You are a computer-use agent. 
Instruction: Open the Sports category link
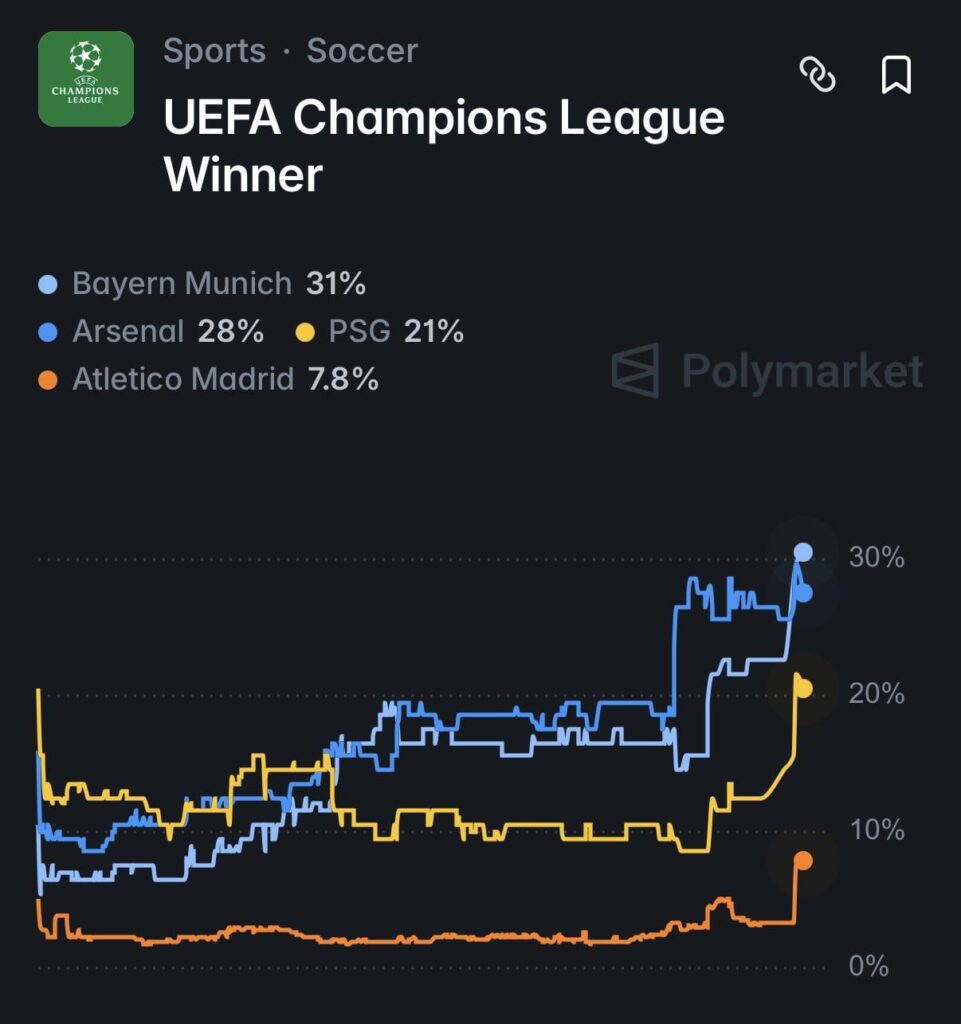[214, 51]
